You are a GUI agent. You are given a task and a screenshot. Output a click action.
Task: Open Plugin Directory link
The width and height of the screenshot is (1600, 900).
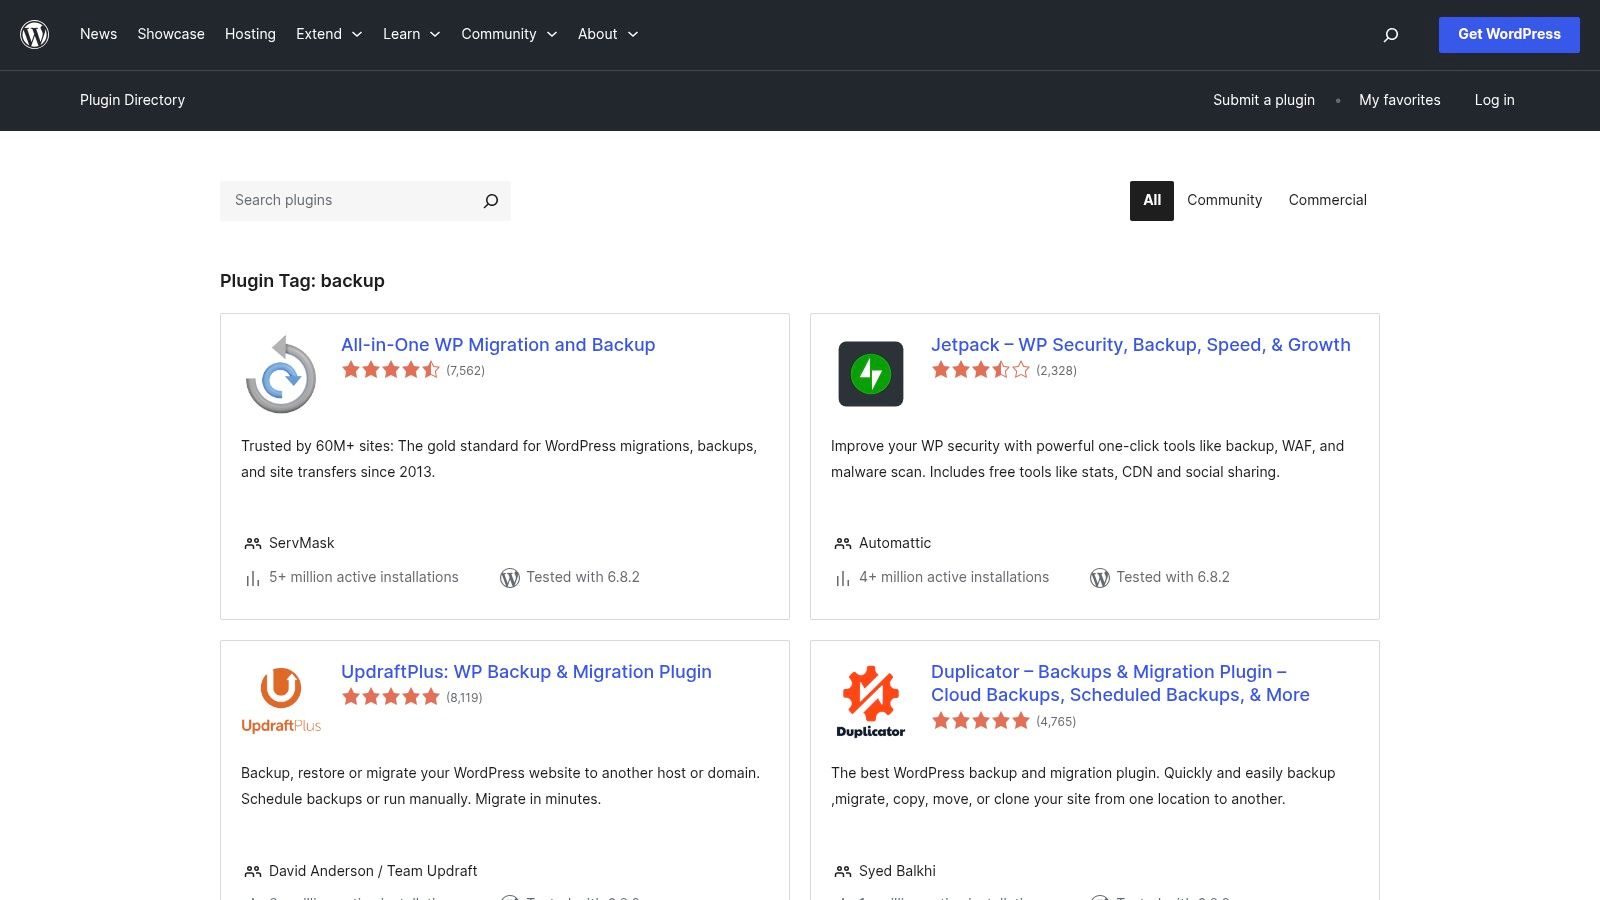pyautogui.click(x=132, y=100)
